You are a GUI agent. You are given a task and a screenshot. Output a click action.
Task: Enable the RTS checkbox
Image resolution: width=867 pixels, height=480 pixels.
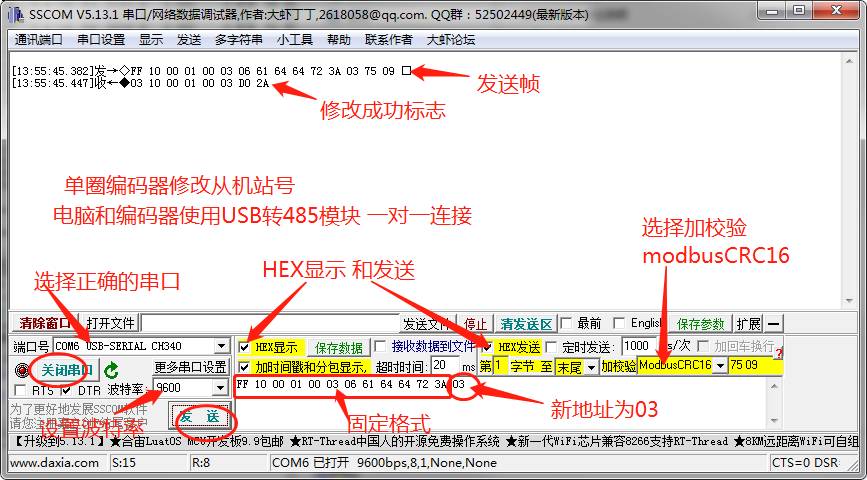21,390
